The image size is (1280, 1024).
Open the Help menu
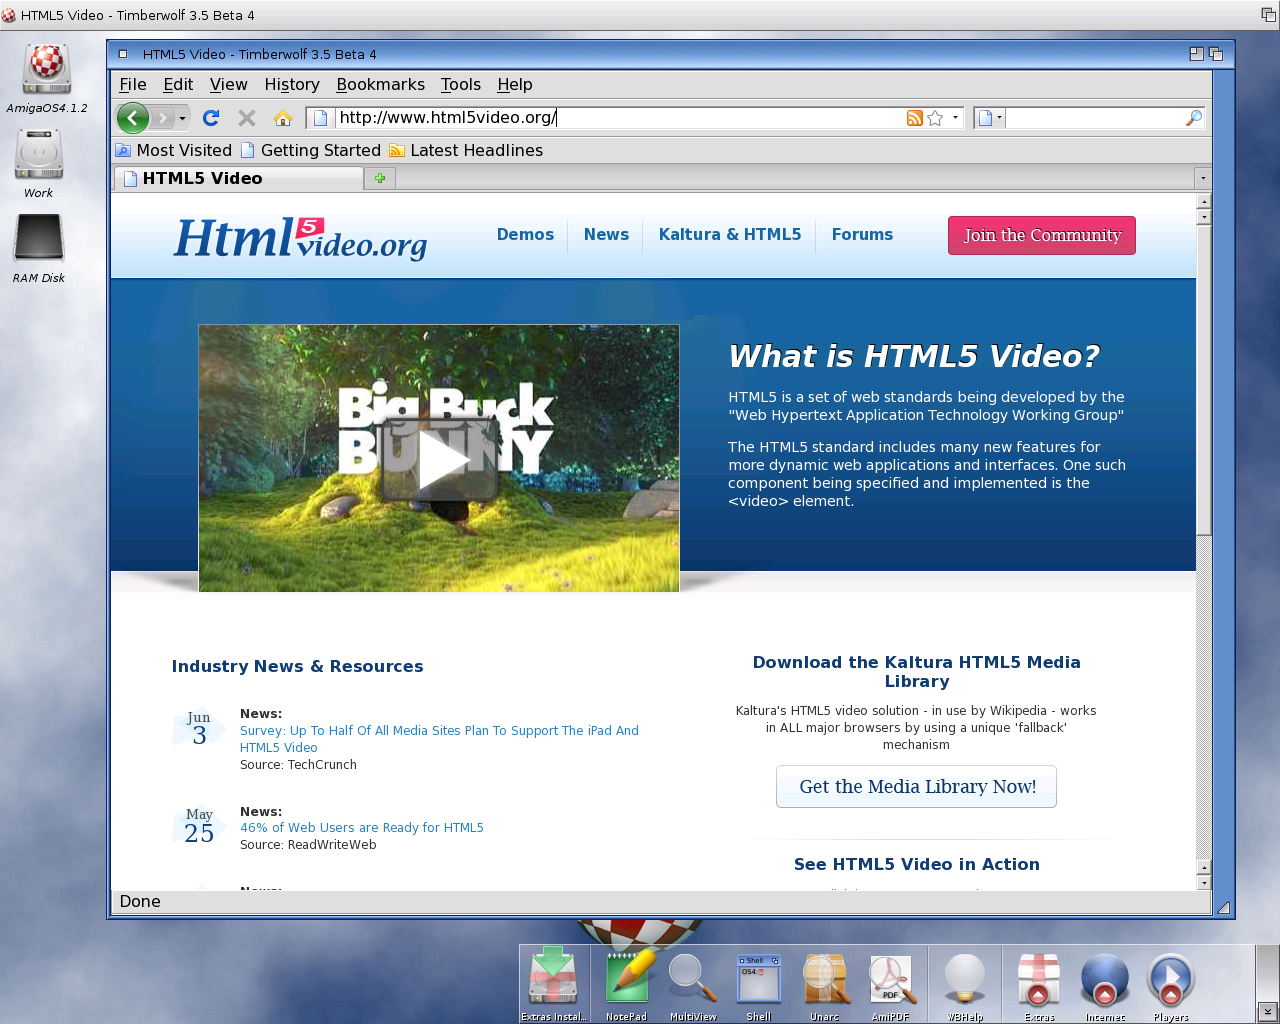(x=515, y=84)
